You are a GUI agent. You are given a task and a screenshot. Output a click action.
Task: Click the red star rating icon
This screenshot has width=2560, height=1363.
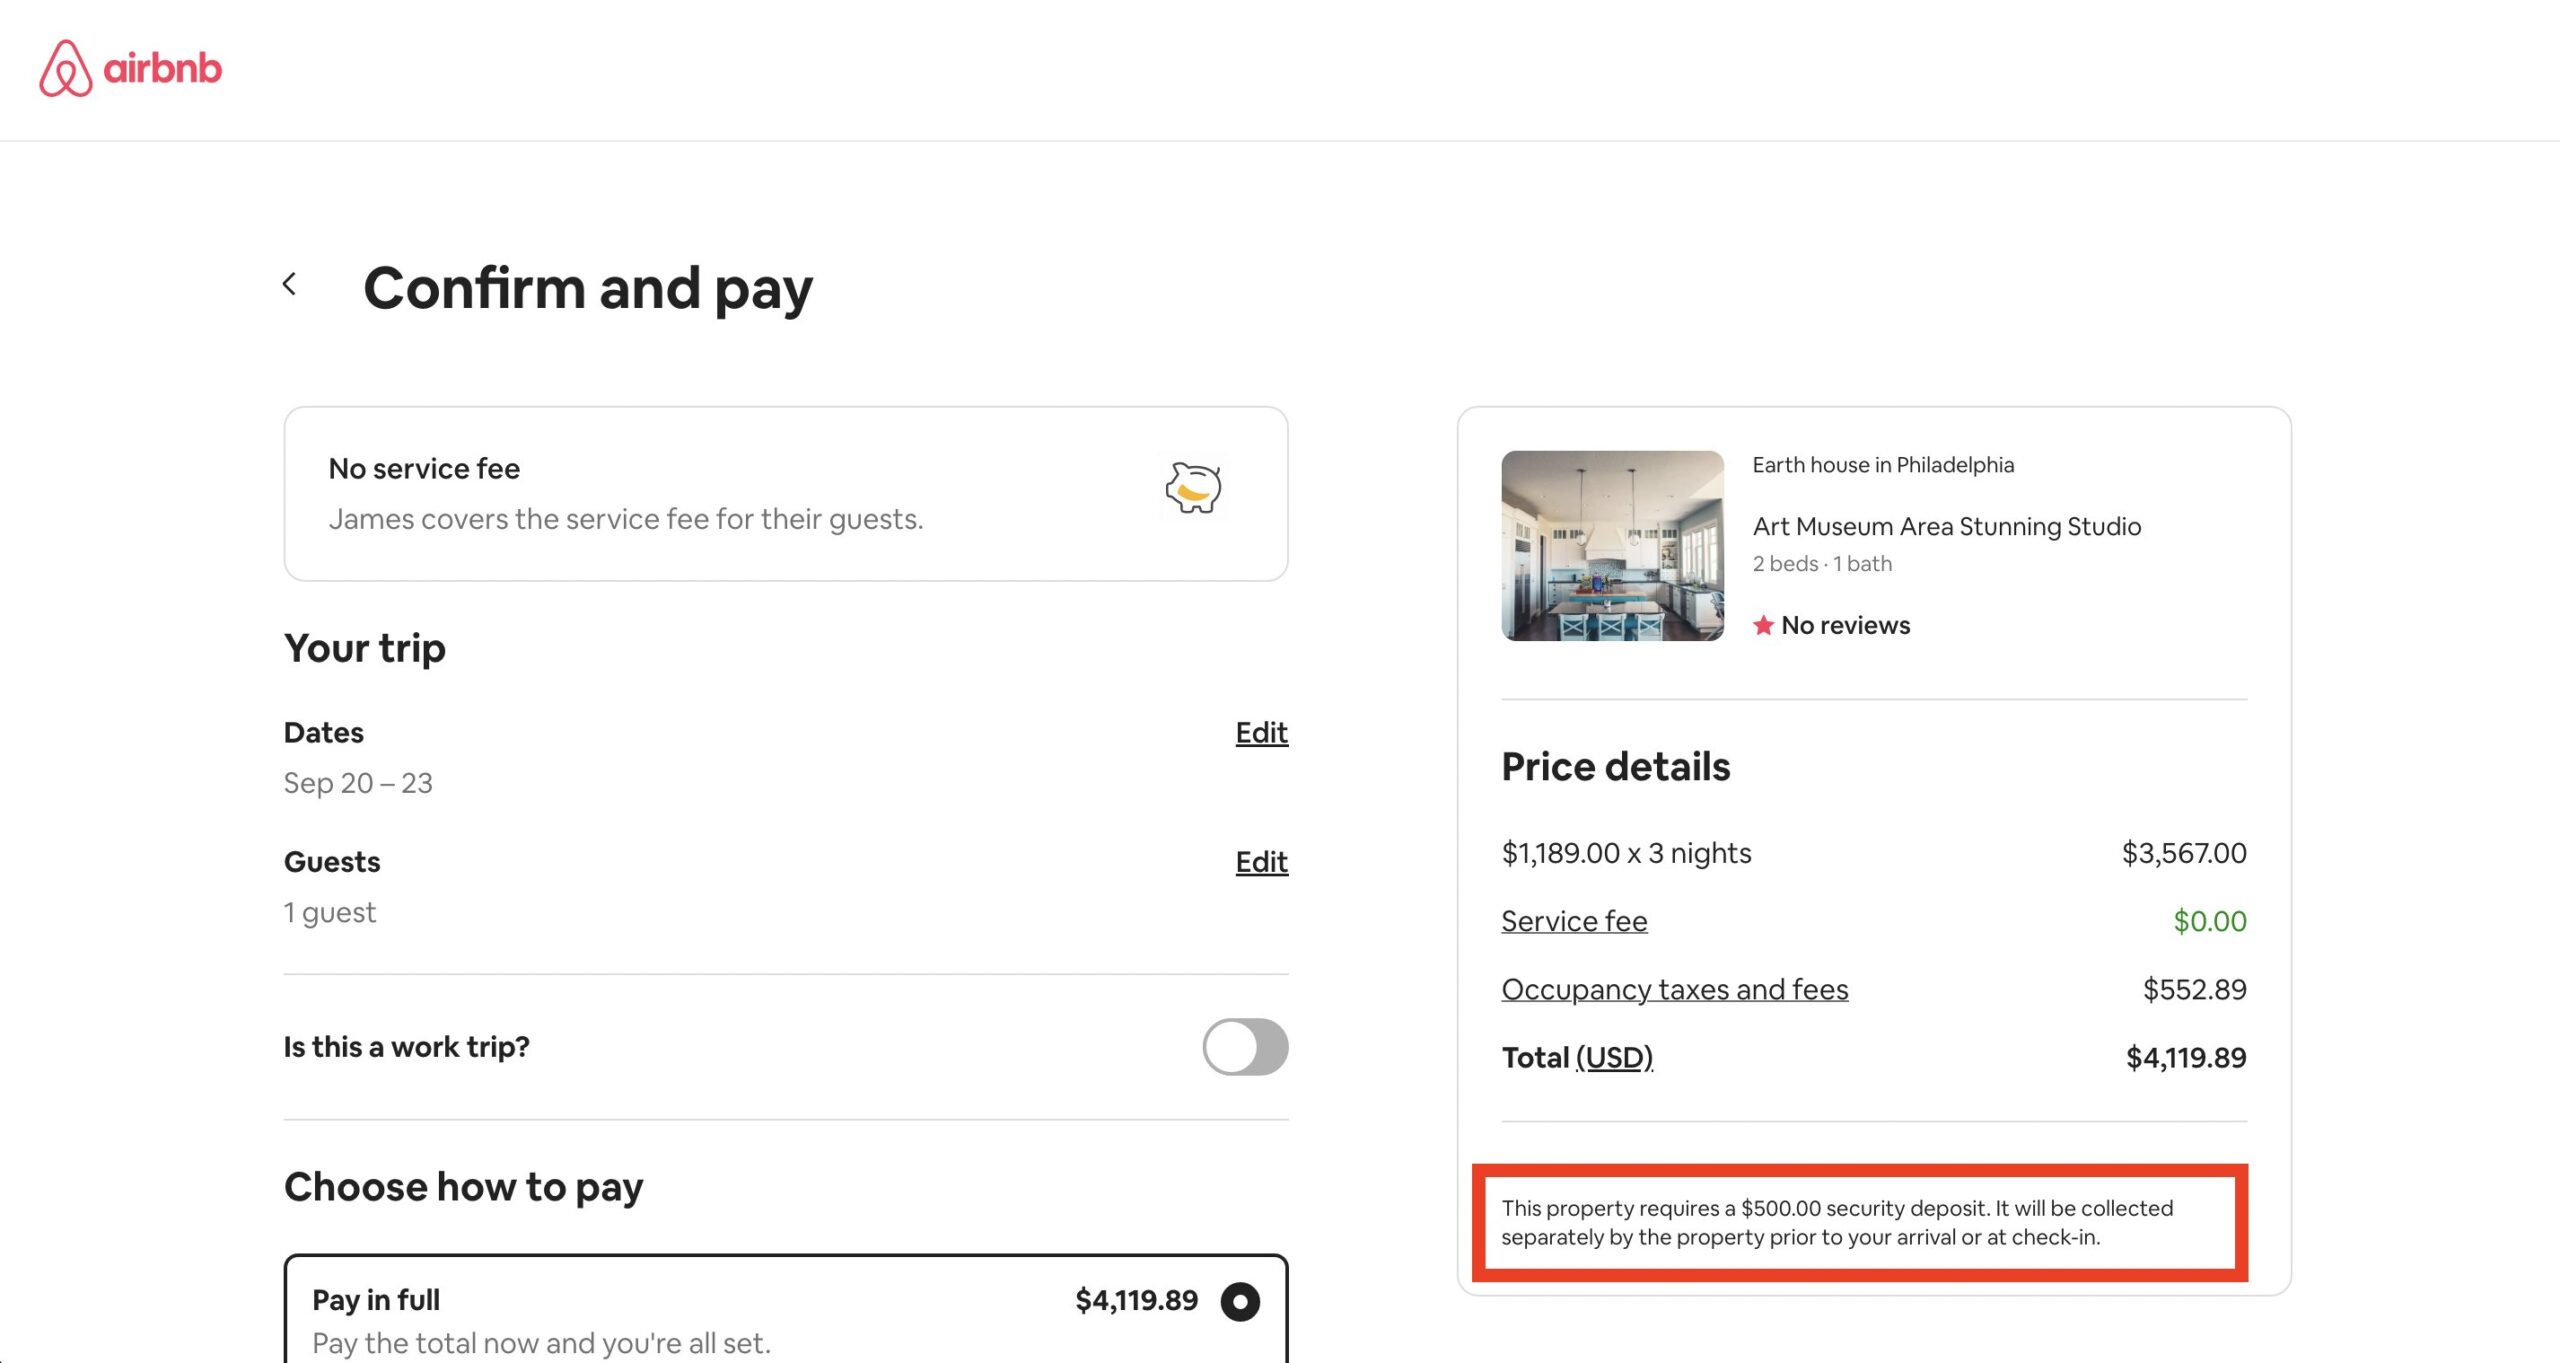coord(1763,625)
